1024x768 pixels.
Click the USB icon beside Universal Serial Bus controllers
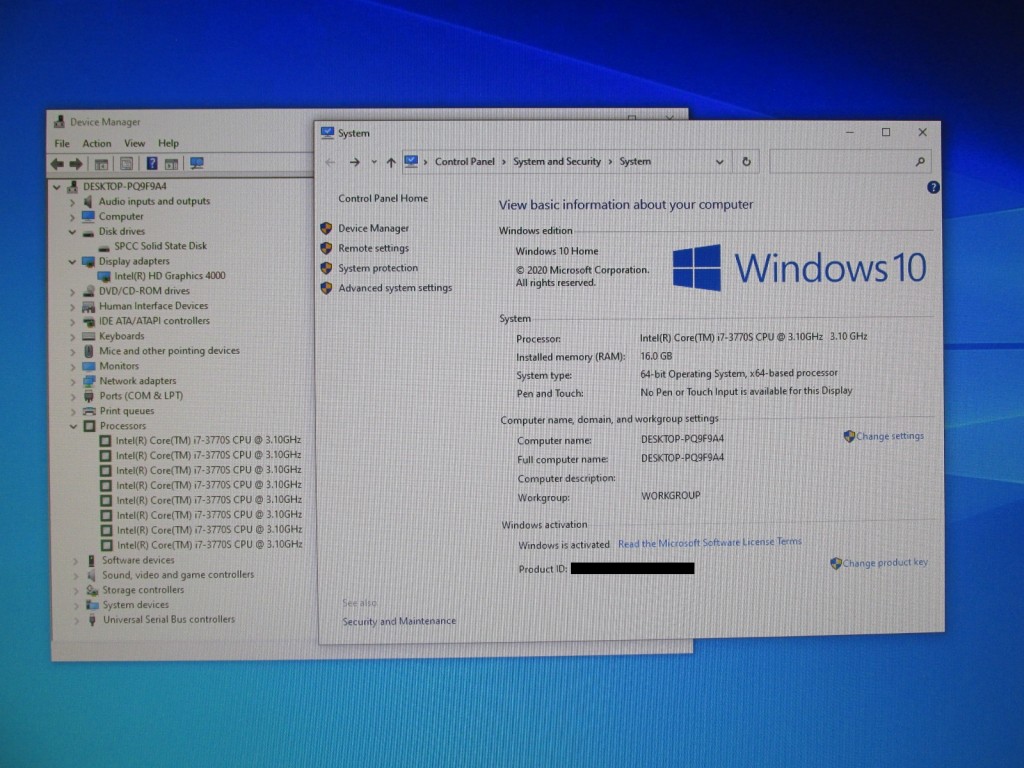point(92,620)
